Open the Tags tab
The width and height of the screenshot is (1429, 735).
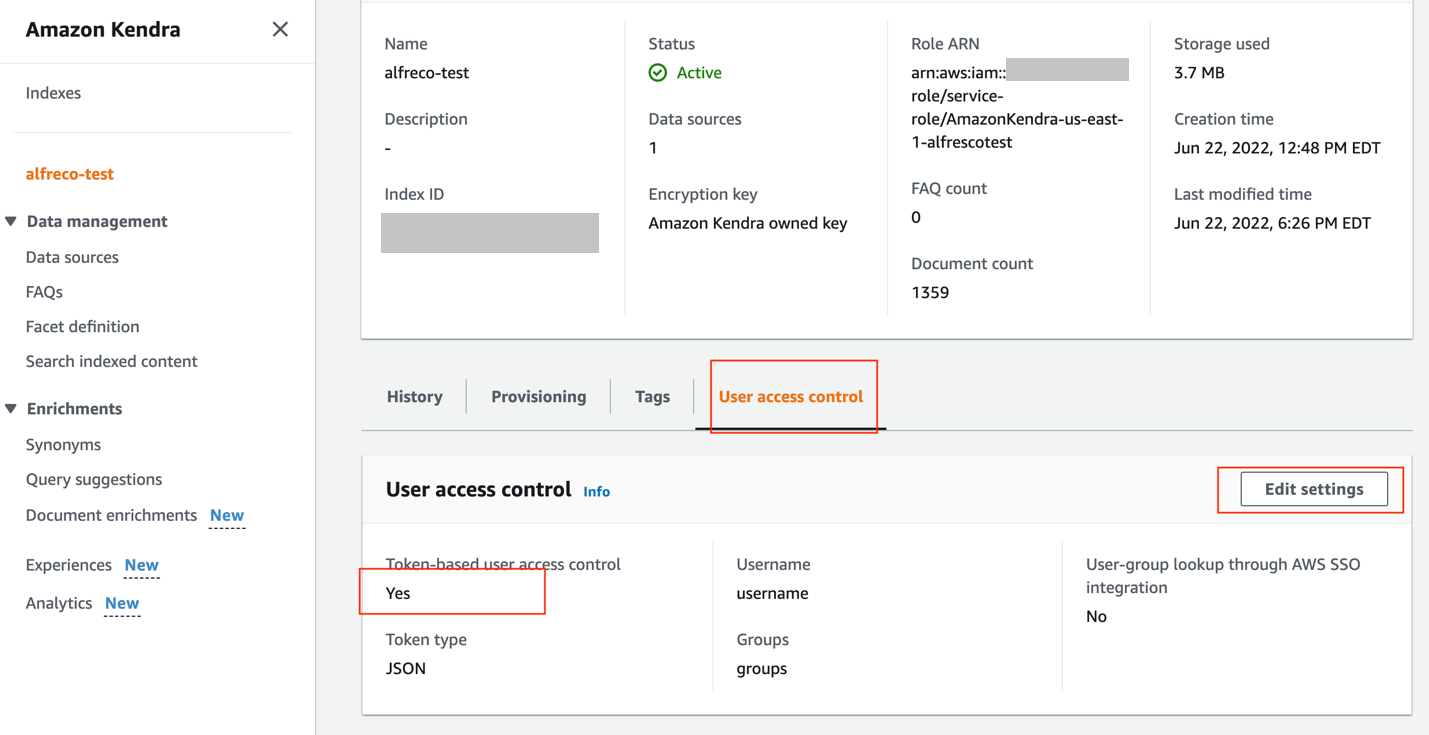(x=652, y=396)
